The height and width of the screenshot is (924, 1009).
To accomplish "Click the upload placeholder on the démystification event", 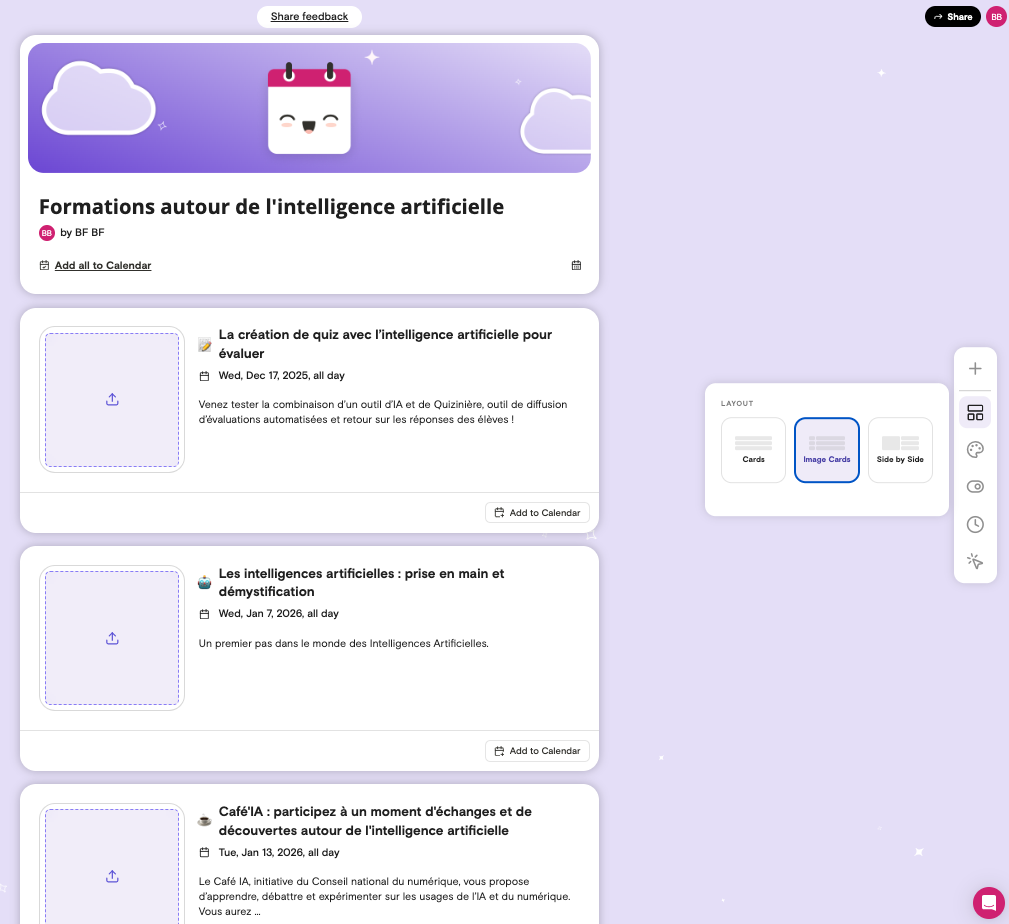I will click(x=112, y=638).
